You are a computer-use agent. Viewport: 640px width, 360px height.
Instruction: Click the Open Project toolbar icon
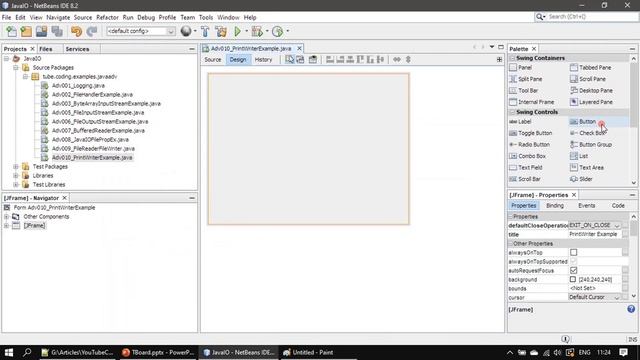[41, 31]
